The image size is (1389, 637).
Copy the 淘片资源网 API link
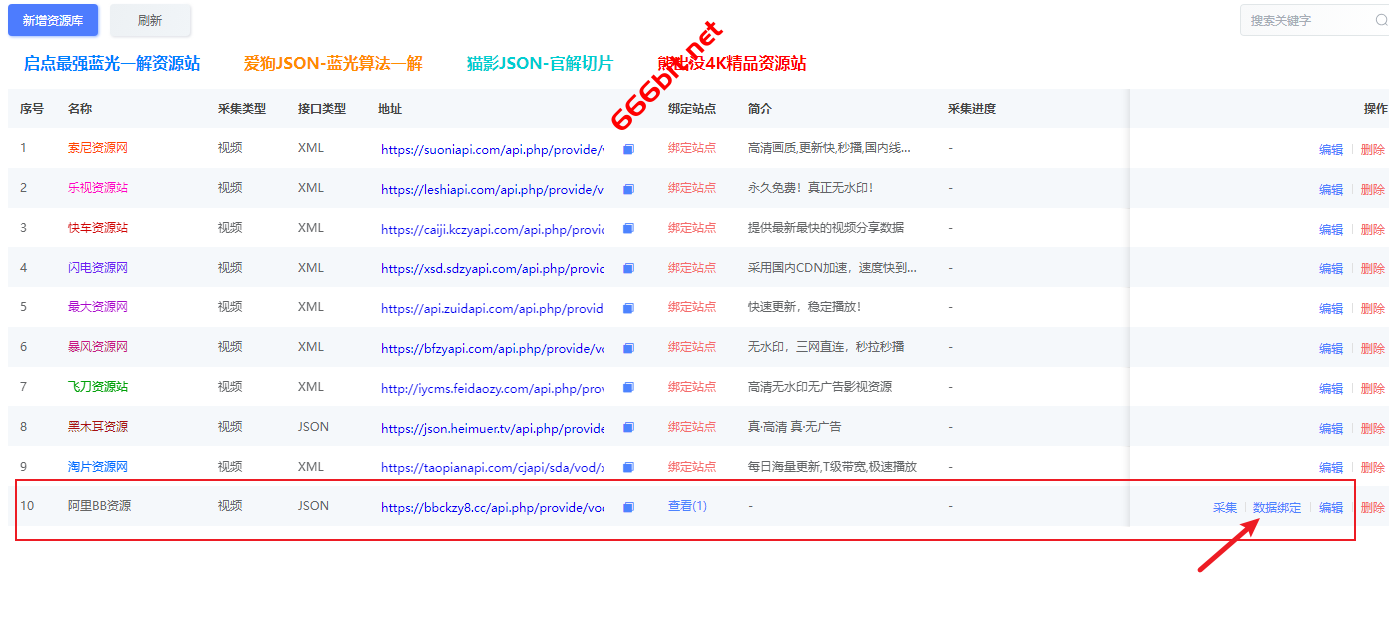628,467
